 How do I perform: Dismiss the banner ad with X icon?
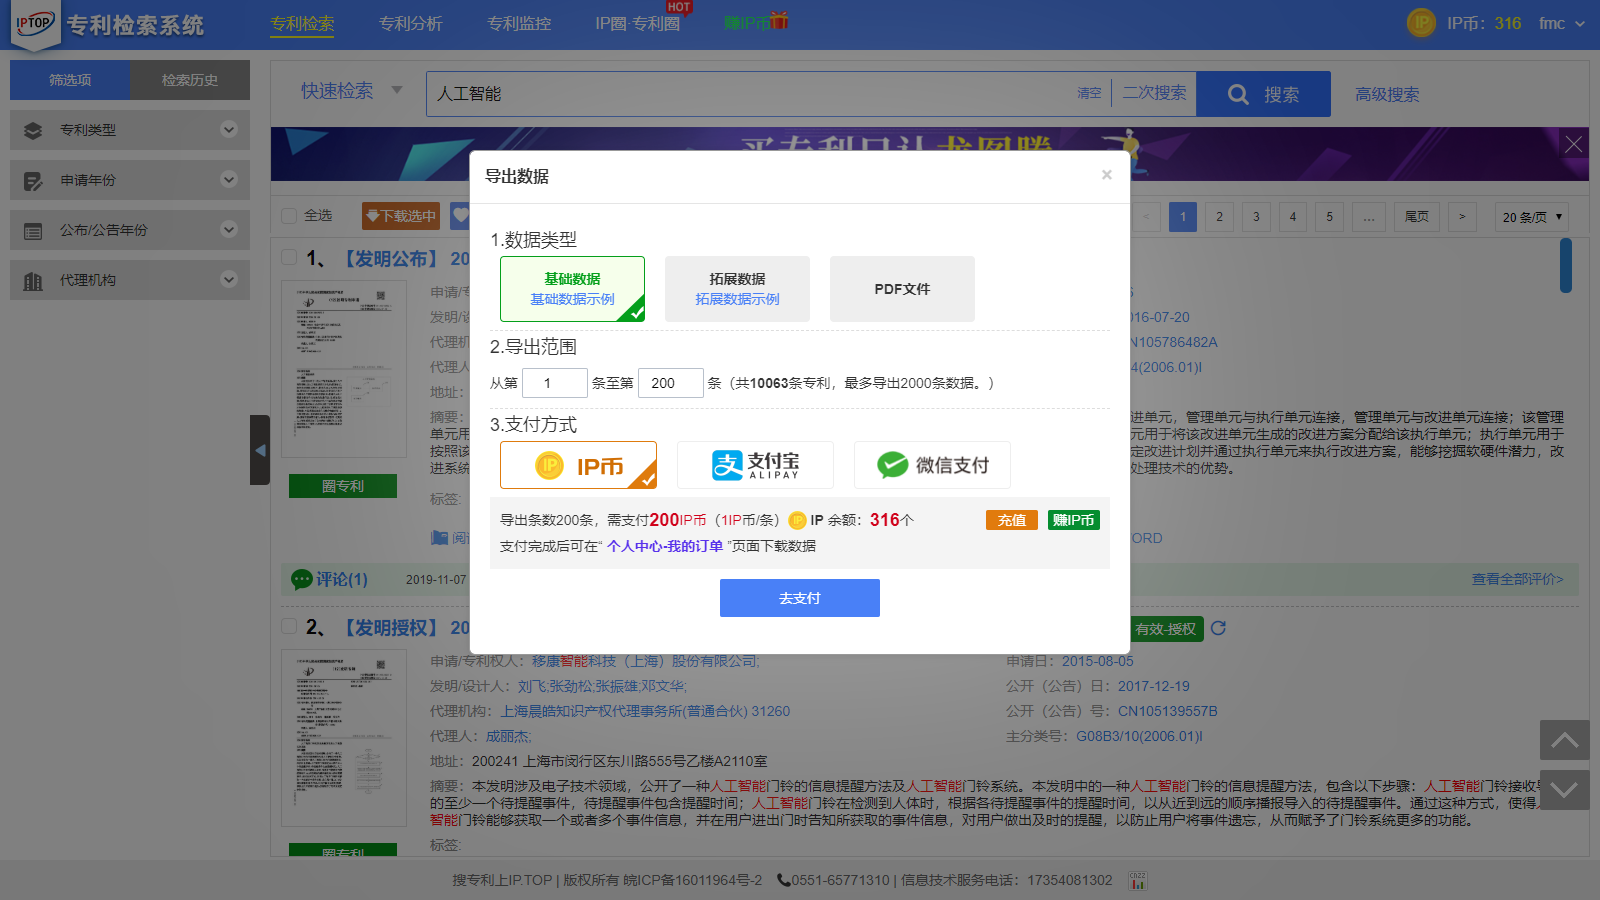1573,144
